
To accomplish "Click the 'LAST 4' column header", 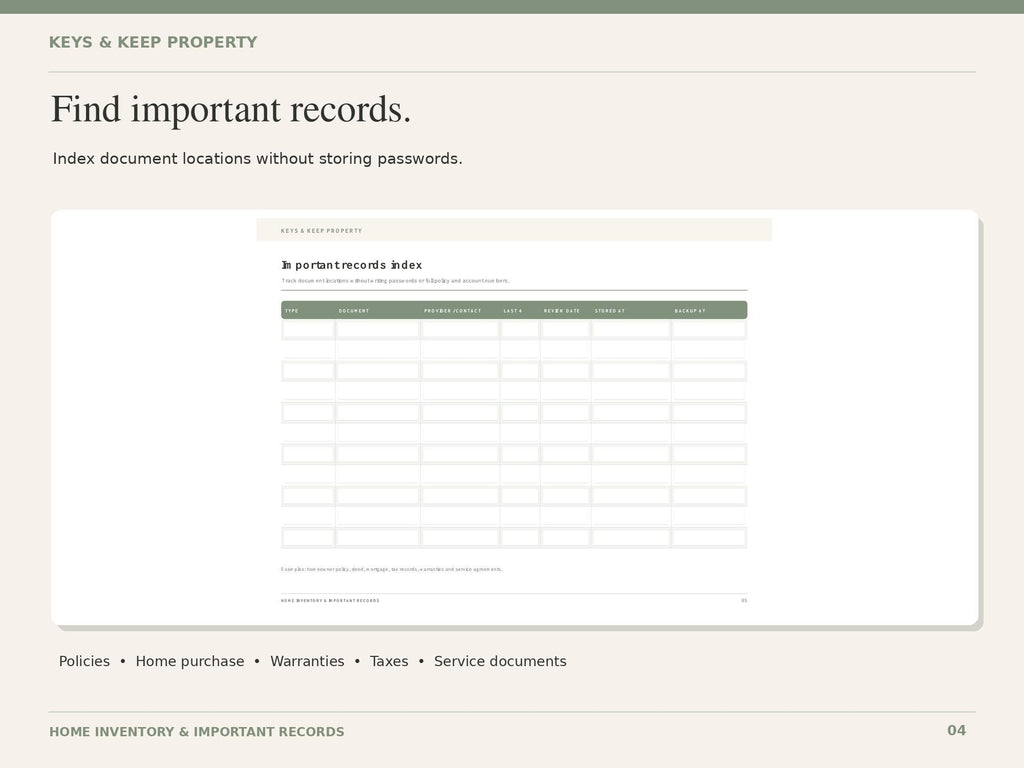I will click(x=513, y=311).
